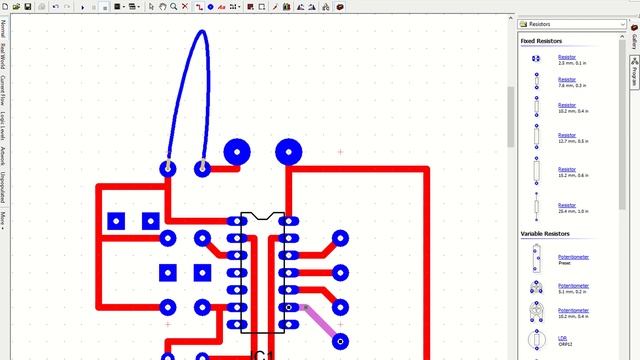Click the Variable Resistors heading
Image resolution: width=640 pixels, height=360 pixels.
point(545,233)
